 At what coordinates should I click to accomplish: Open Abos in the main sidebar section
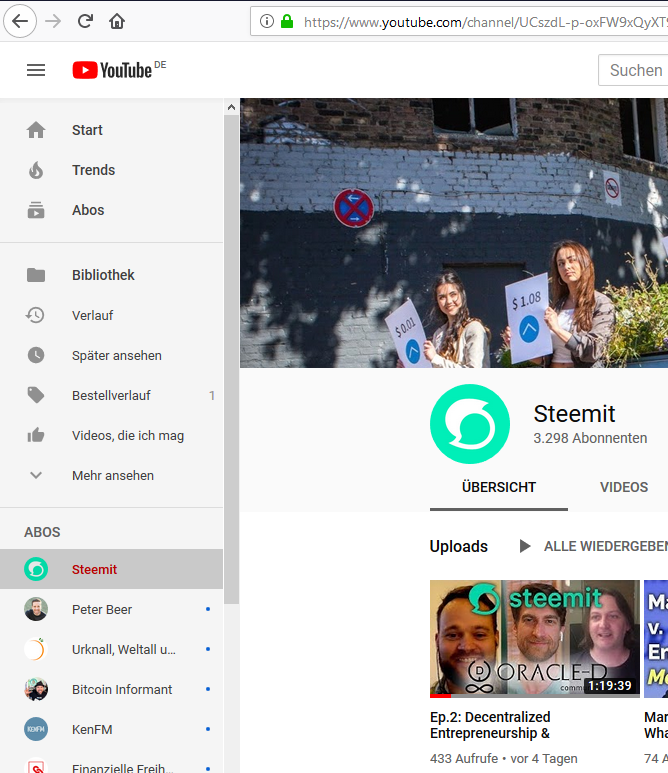click(111, 210)
